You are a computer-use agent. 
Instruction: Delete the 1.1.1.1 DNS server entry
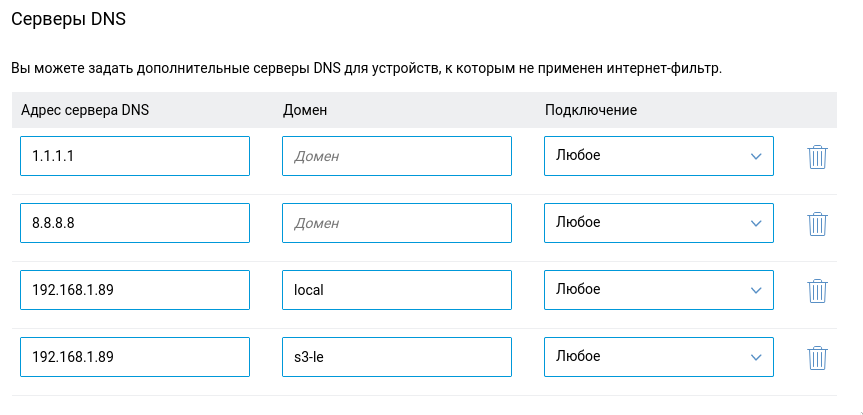817,157
